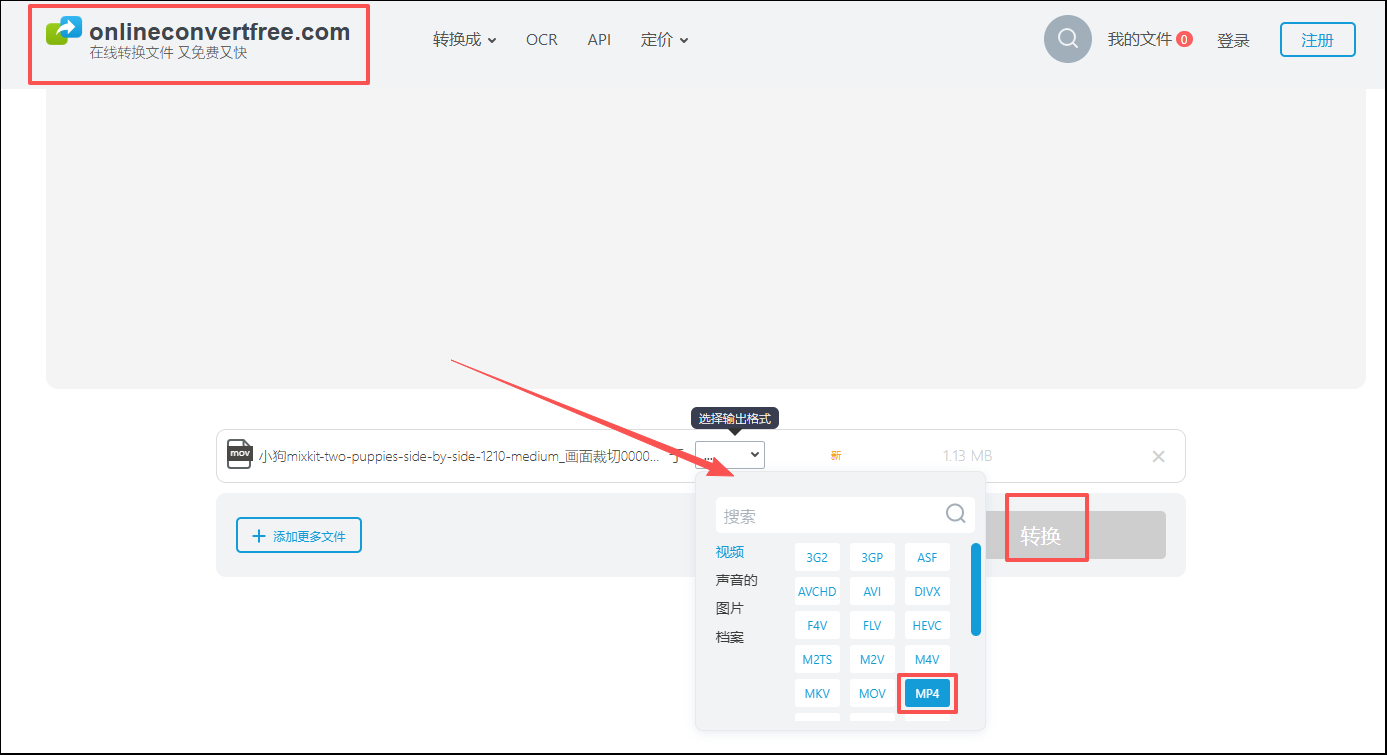Switch to the 图片 format category
This screenshot has height=755, width=1387.
pyautogui.click(x=730, y=608)
